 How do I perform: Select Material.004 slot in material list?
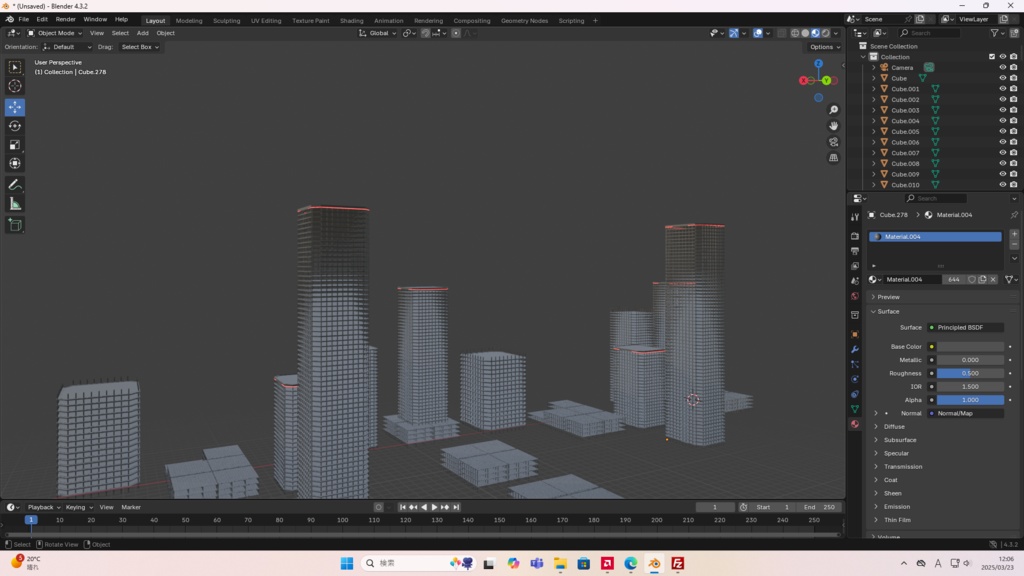936,237
